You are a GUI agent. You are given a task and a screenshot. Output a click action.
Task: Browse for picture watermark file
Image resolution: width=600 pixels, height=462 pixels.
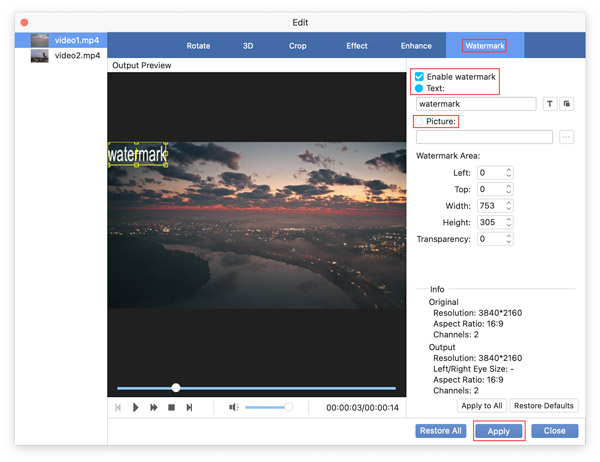(x=567, y=137)
